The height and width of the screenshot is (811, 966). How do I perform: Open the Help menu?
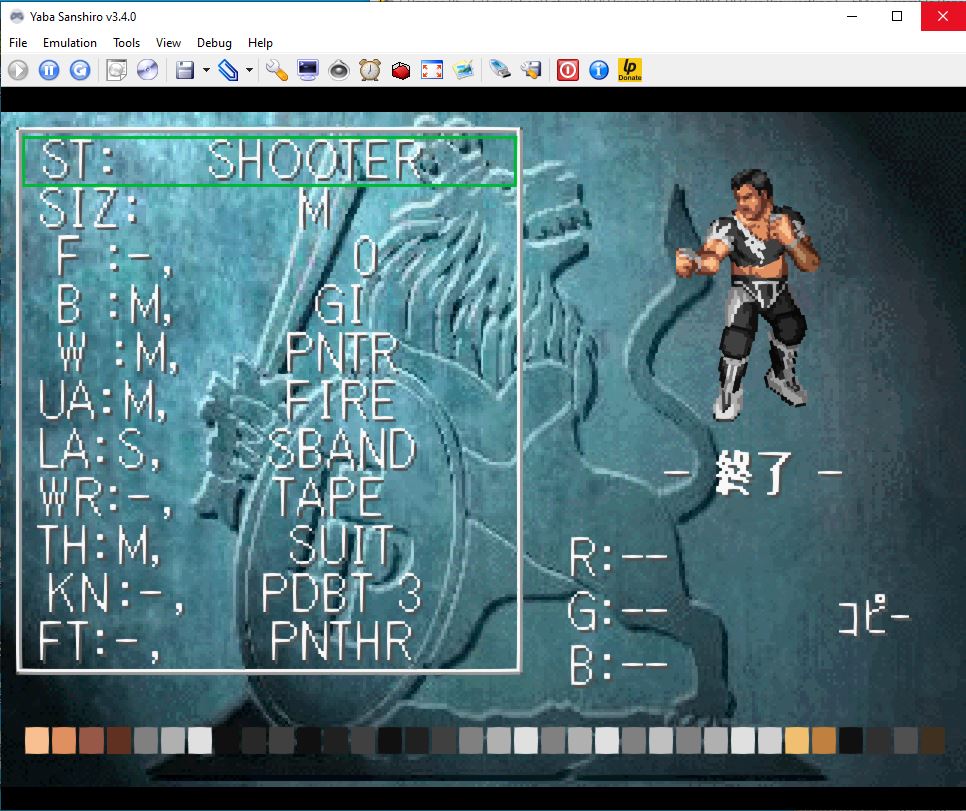point(260,43)
